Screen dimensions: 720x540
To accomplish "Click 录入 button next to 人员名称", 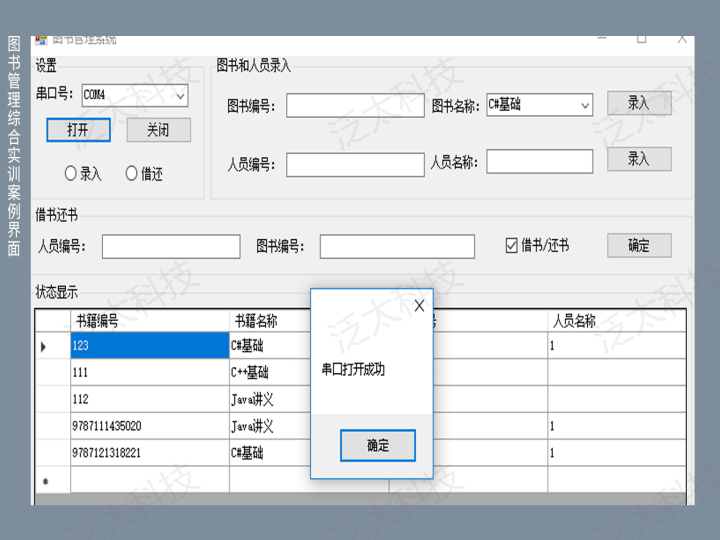I will point(639,159).
